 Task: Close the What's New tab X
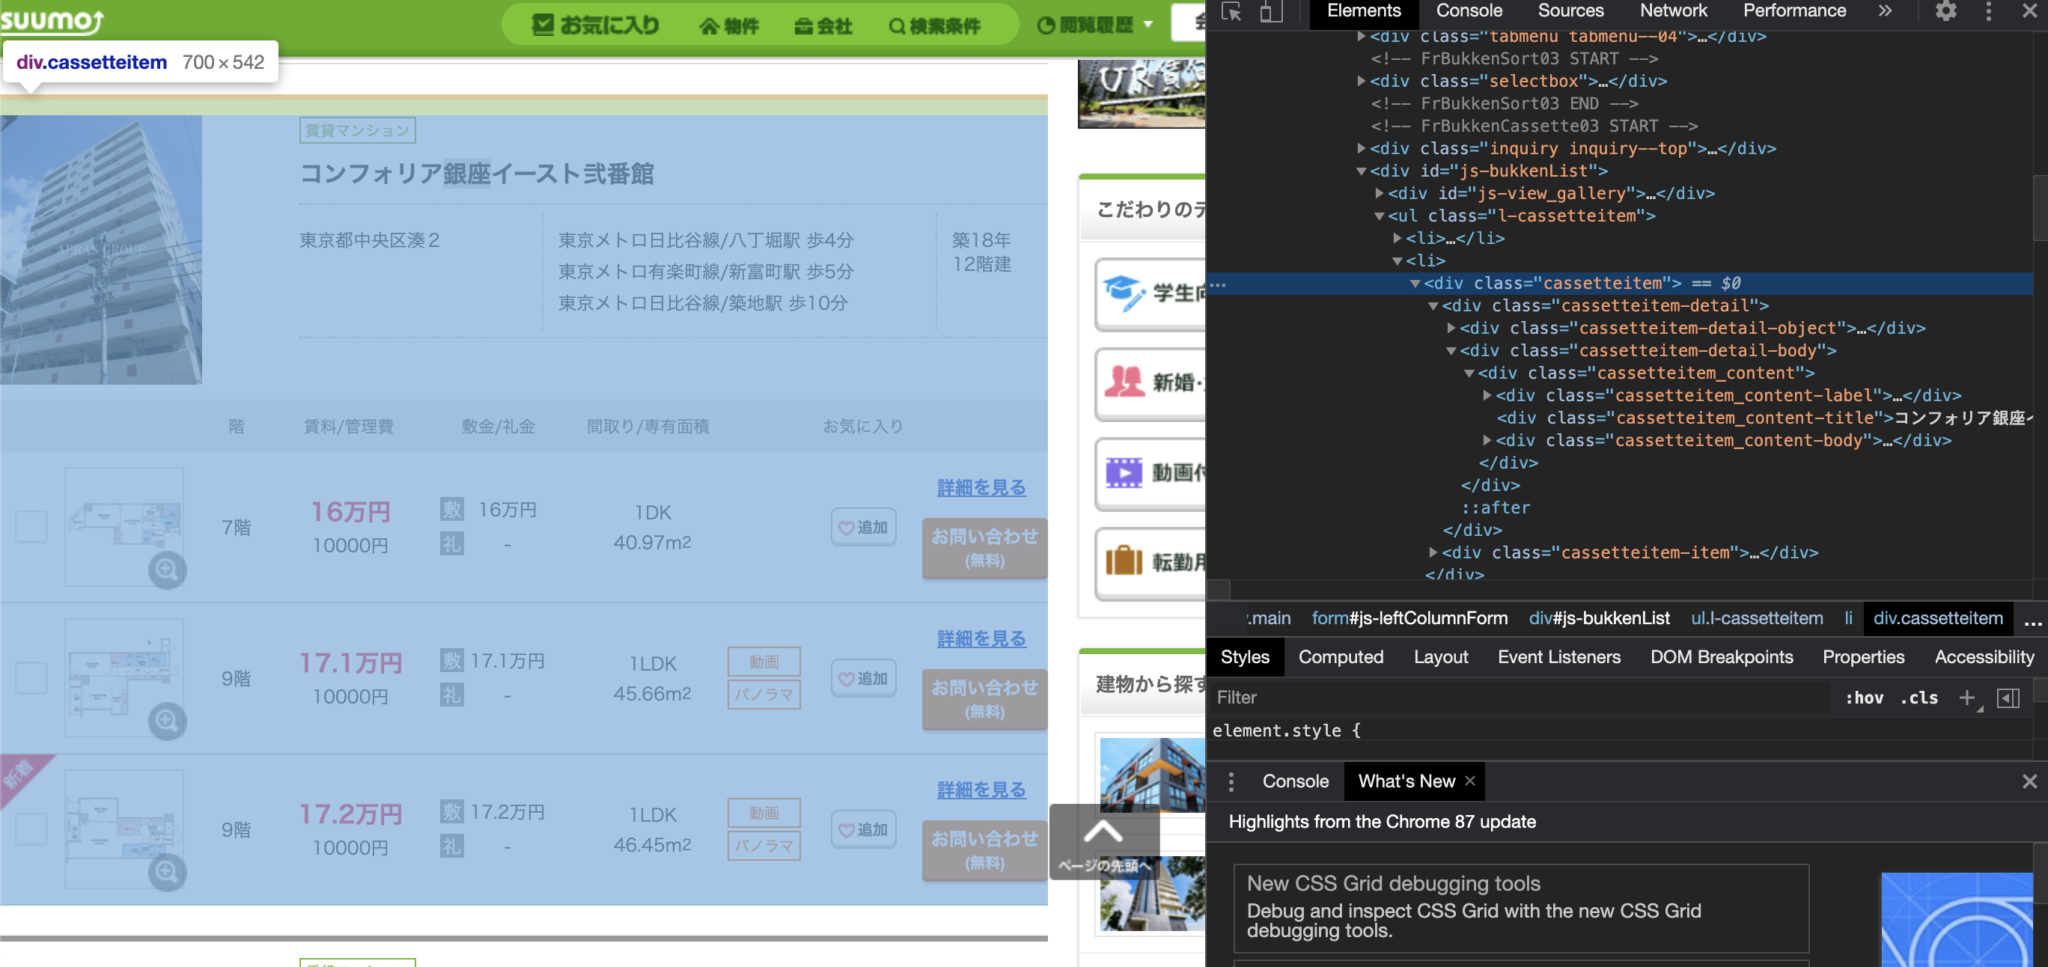1470,781
